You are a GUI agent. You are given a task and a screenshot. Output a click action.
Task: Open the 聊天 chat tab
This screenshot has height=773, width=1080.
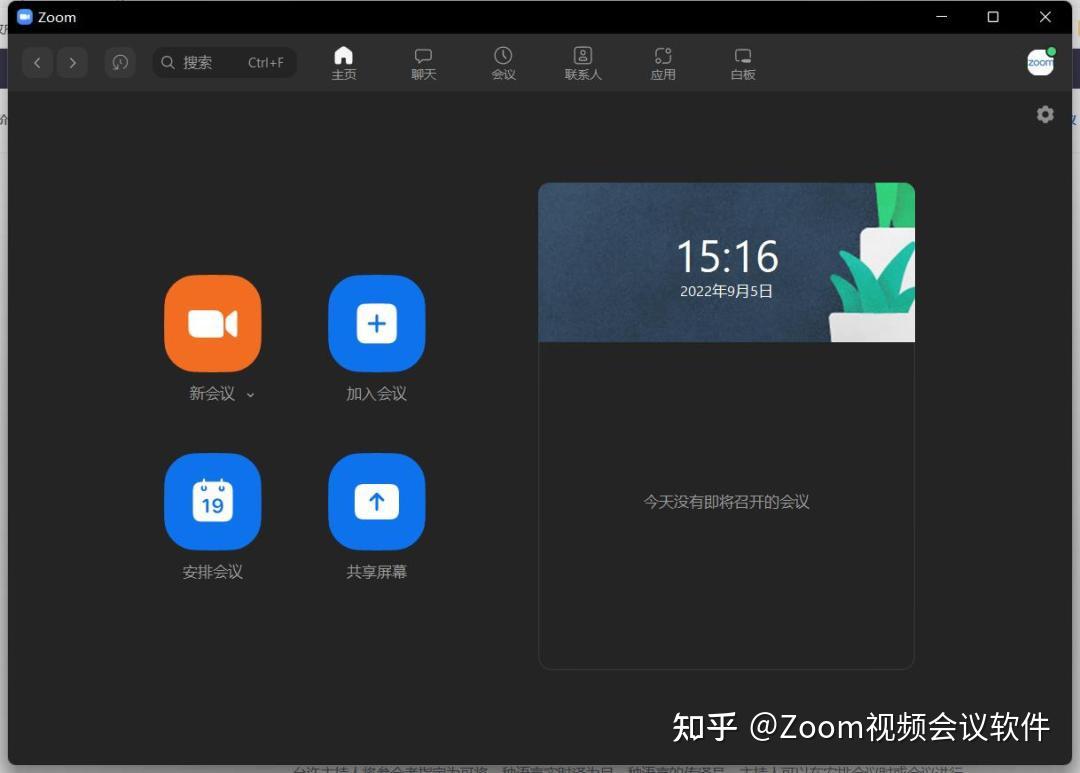click(x=424, y=63)
